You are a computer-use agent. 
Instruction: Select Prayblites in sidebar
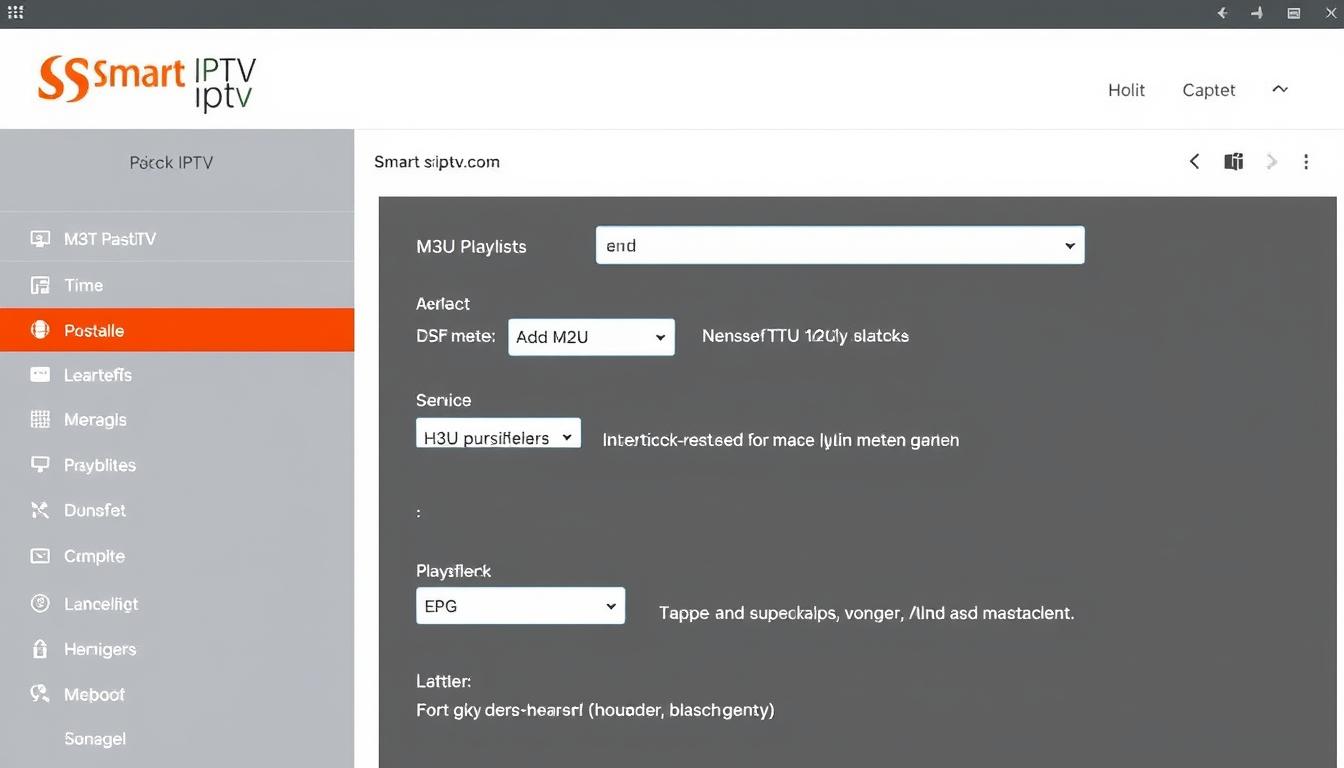point(177,464)
